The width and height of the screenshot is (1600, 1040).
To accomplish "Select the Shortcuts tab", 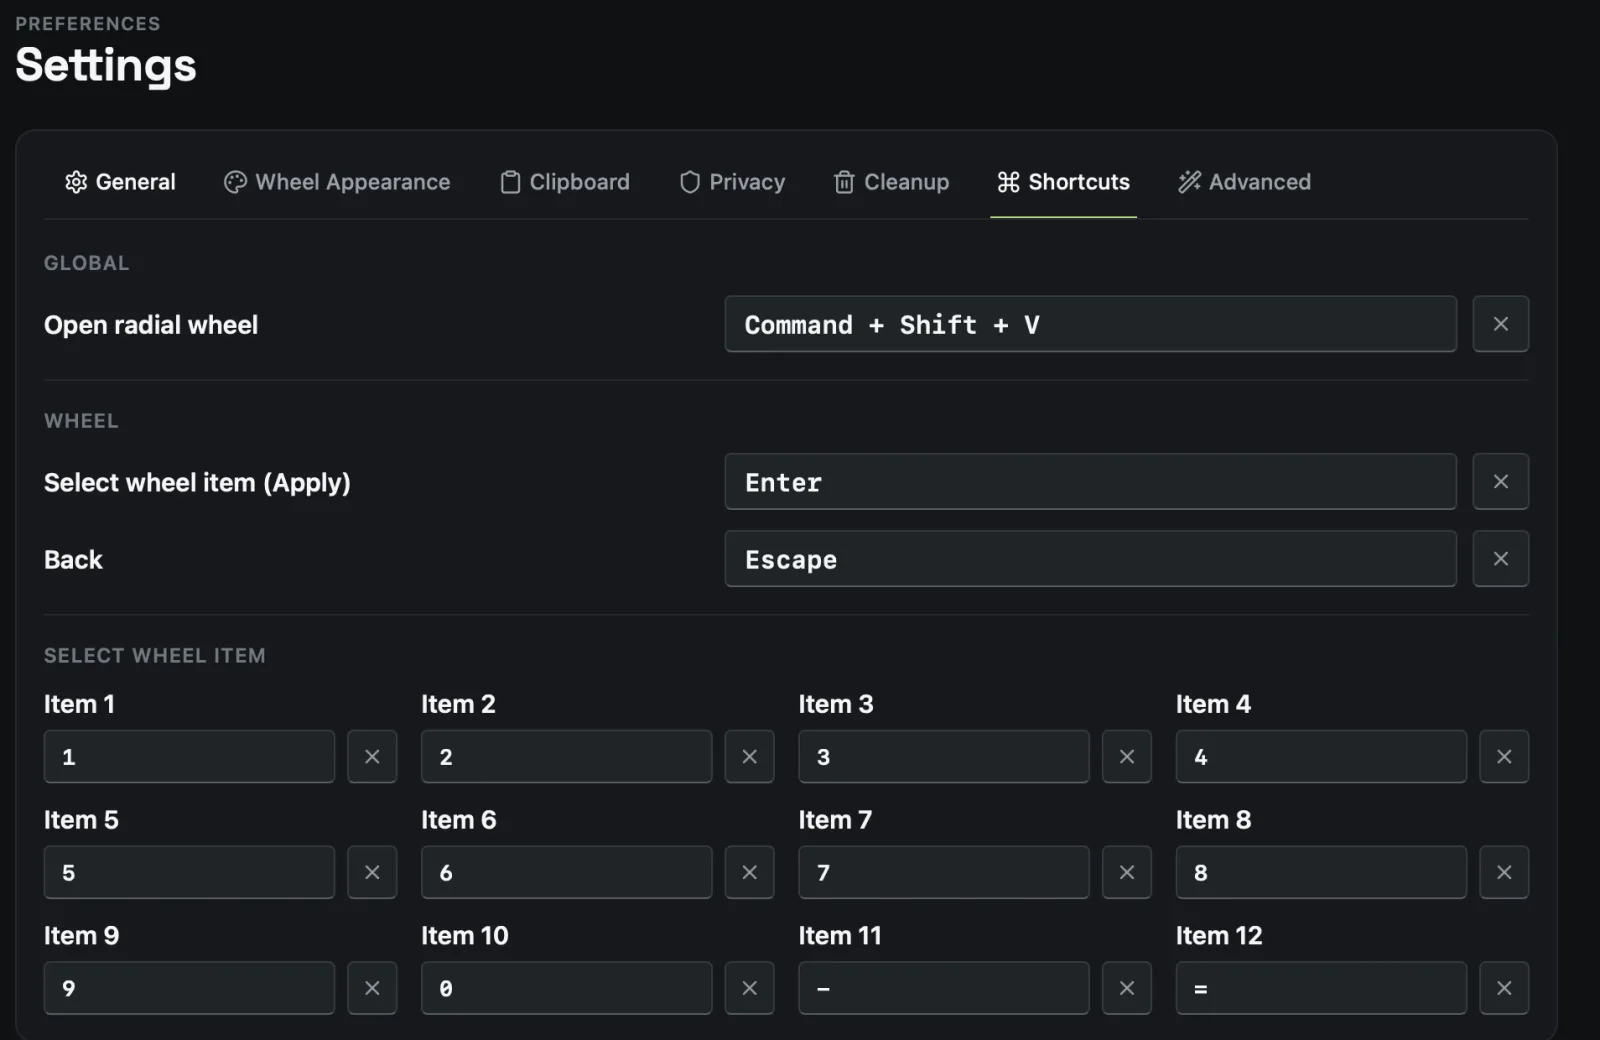I will pos(1063,182).
